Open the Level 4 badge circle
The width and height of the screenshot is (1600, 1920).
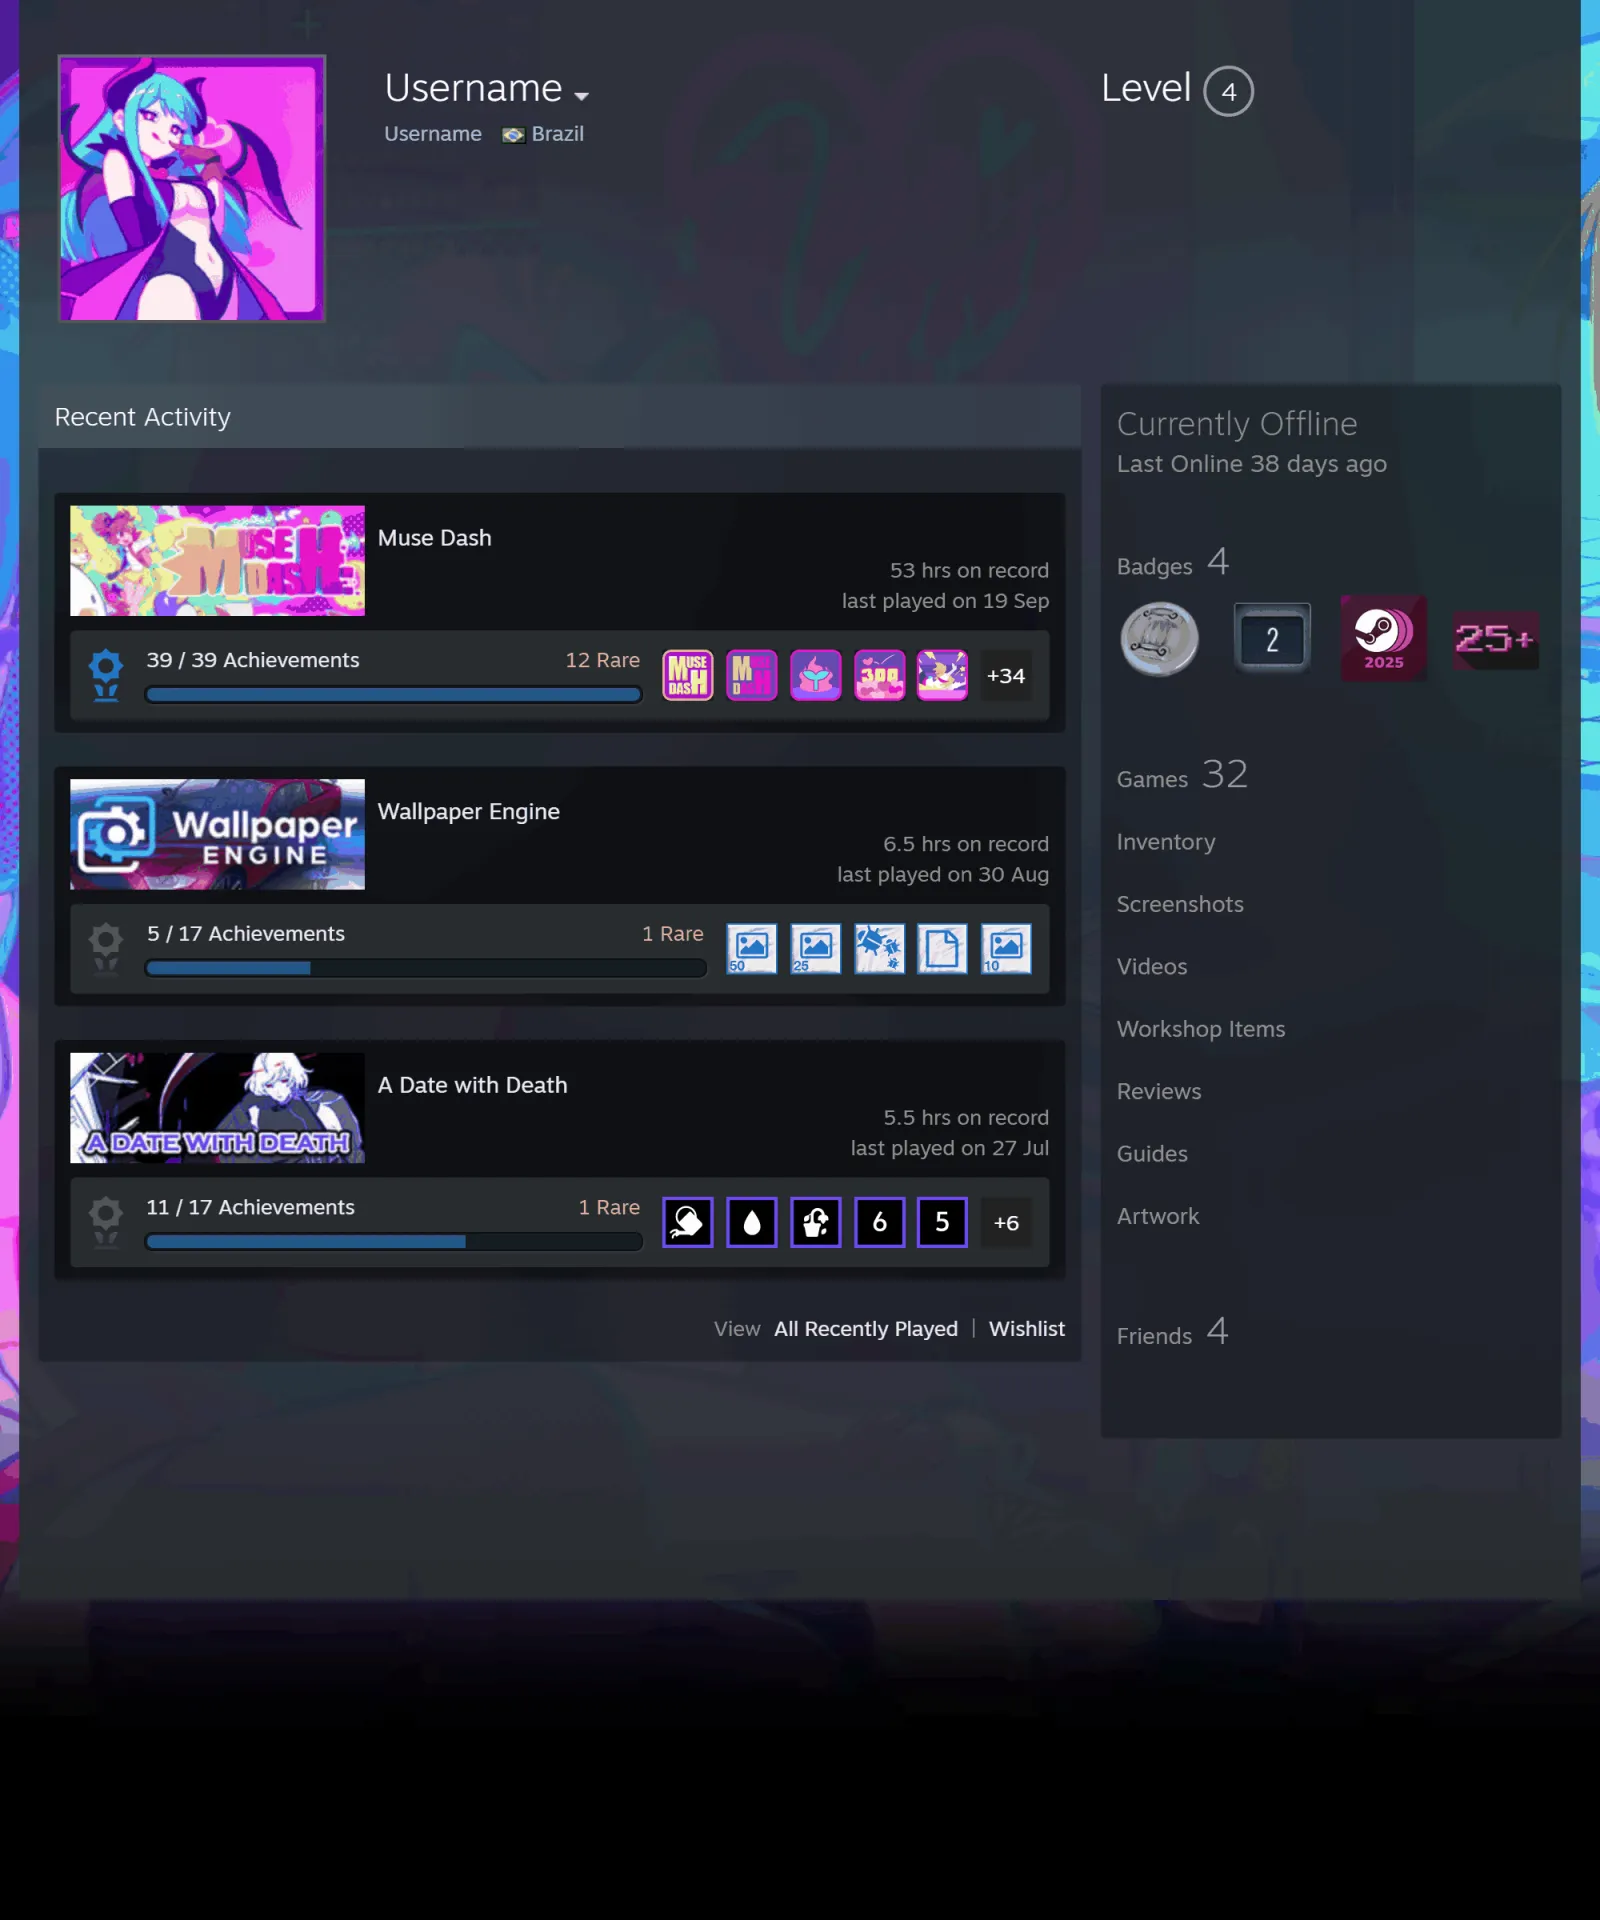pos(1228,91)
